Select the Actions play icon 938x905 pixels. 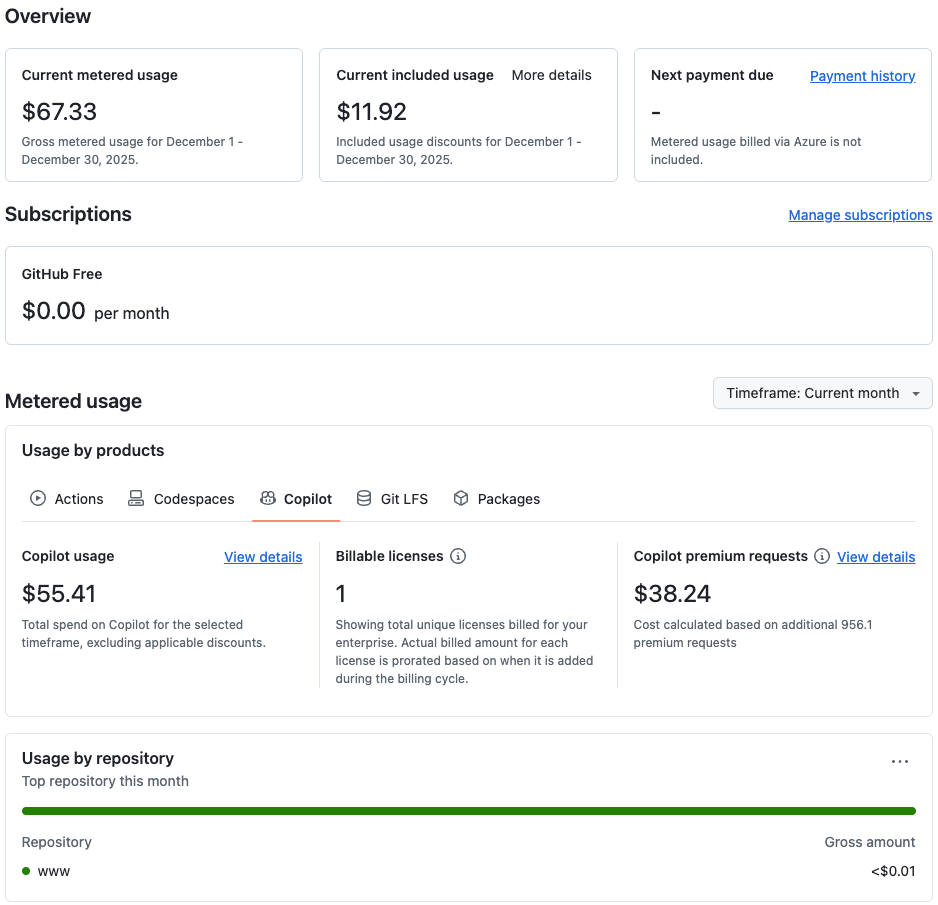pos(38,498)
